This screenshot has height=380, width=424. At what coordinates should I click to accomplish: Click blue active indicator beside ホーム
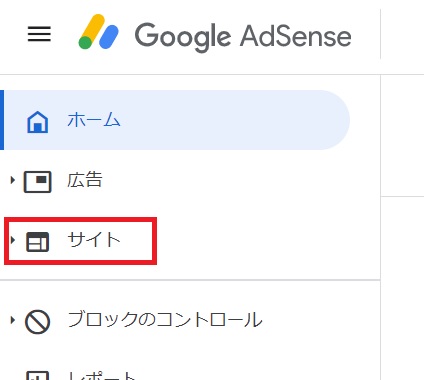tap(2, 120)
